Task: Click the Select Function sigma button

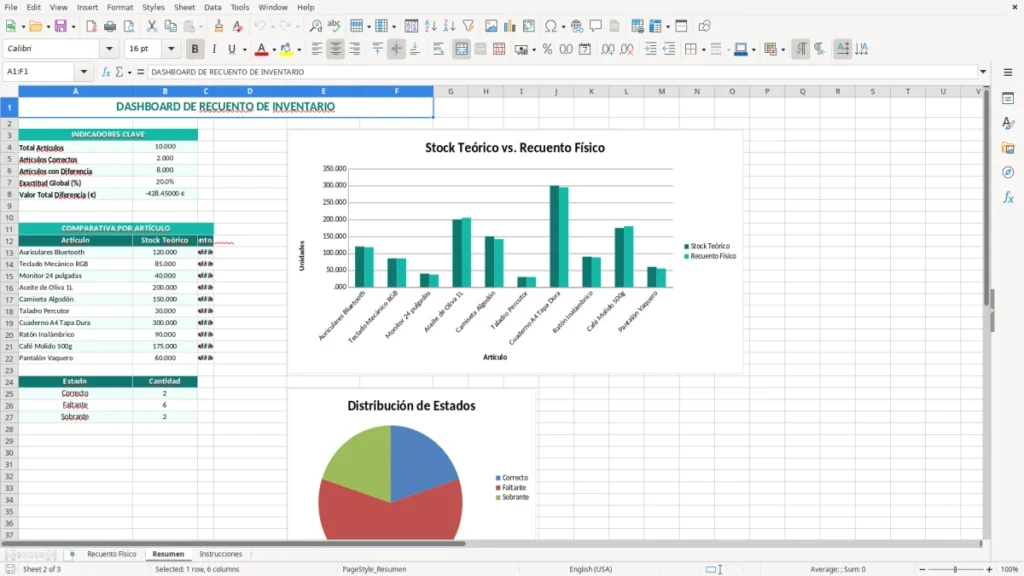Action: [119, 72]
